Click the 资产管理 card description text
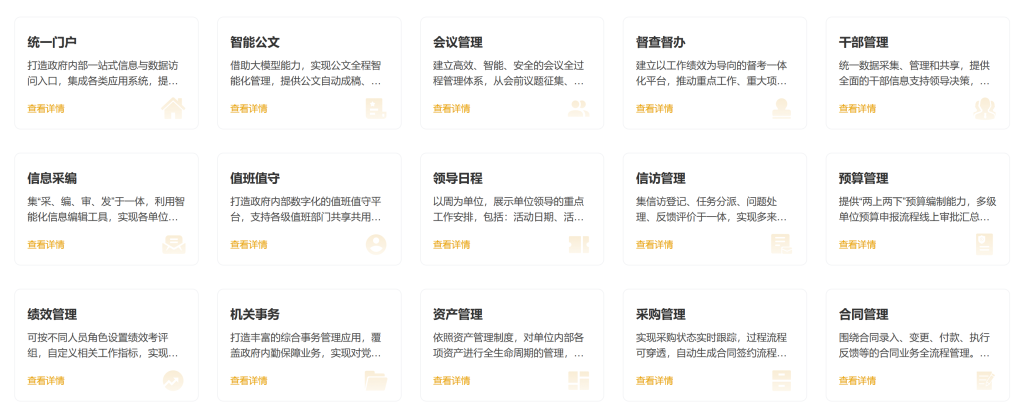Image resolution: width=1024 pixels, height=412 pixels. tap(508, 344)
